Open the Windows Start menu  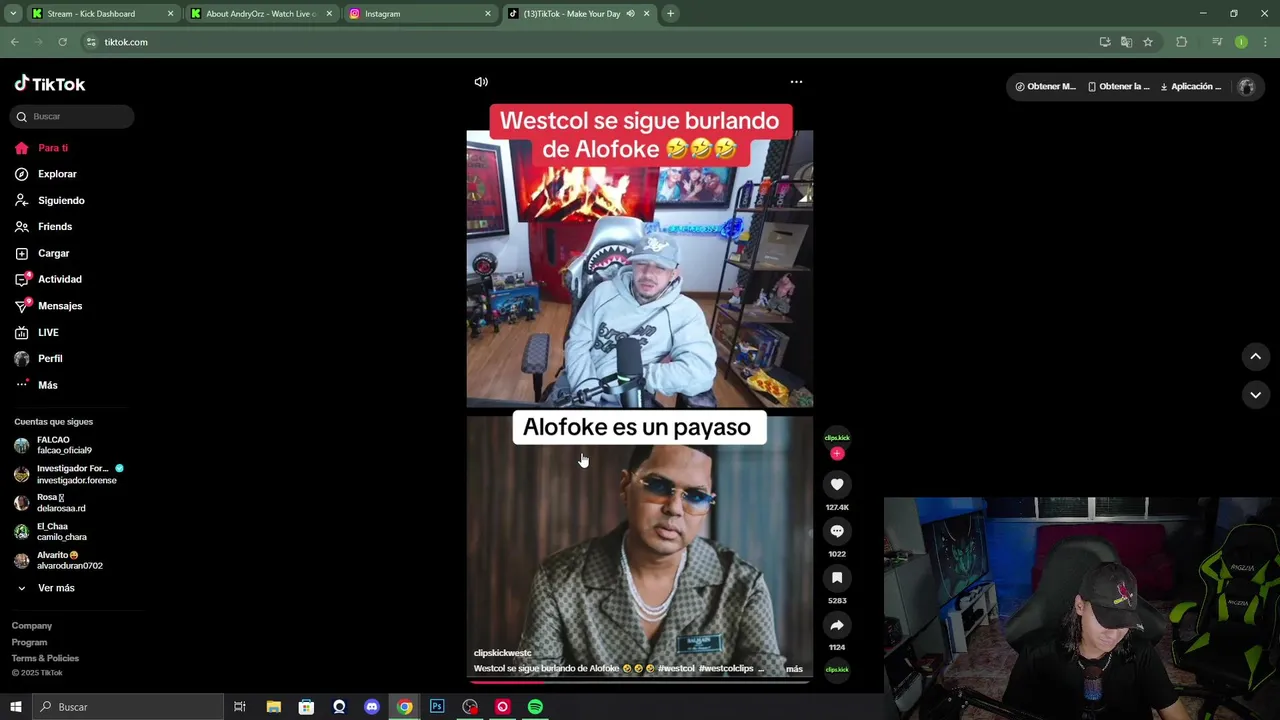(15, 707)
